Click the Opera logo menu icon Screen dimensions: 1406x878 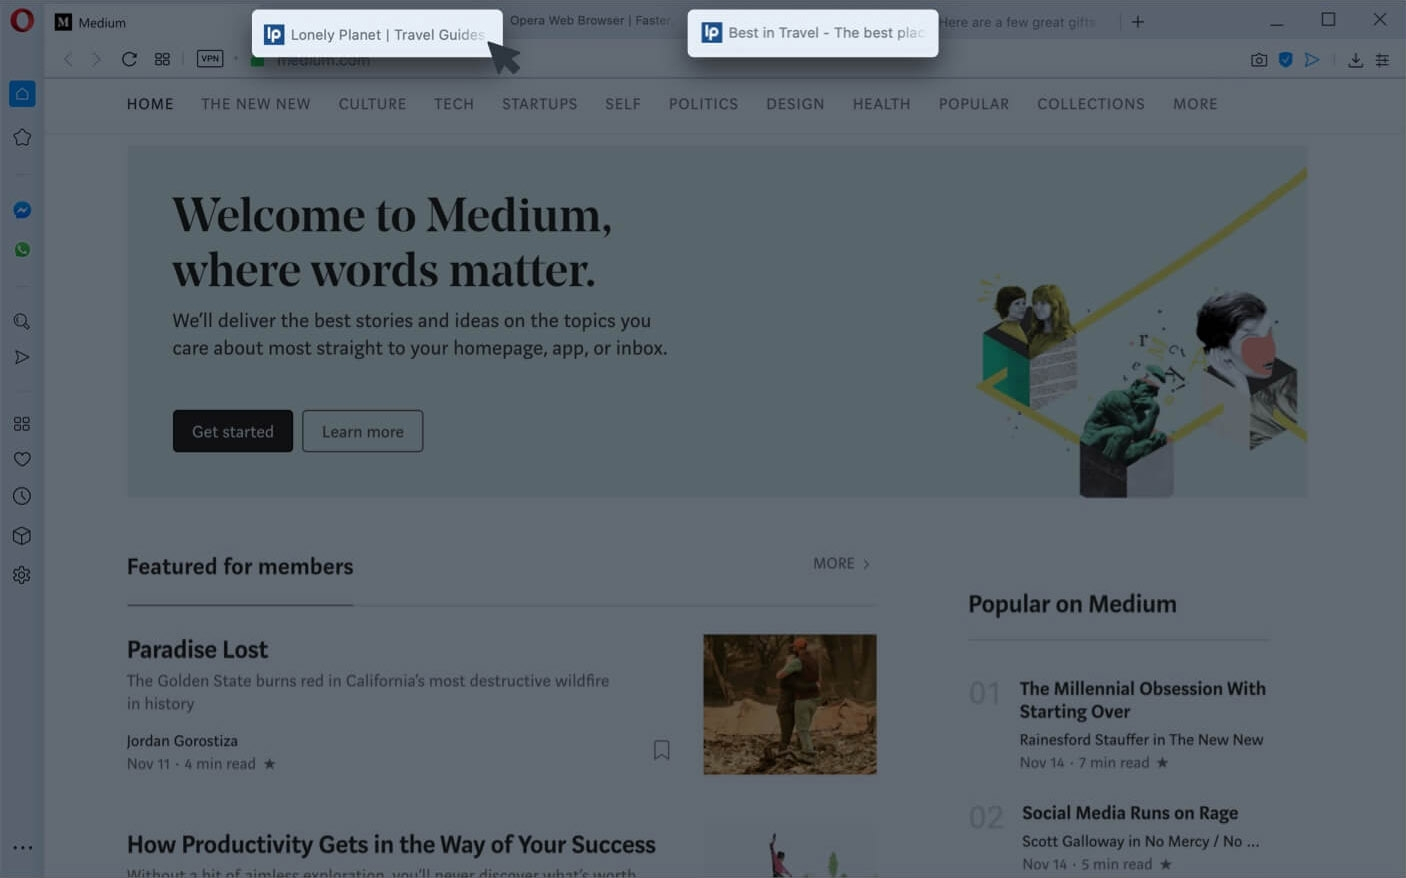click(22, 21)
